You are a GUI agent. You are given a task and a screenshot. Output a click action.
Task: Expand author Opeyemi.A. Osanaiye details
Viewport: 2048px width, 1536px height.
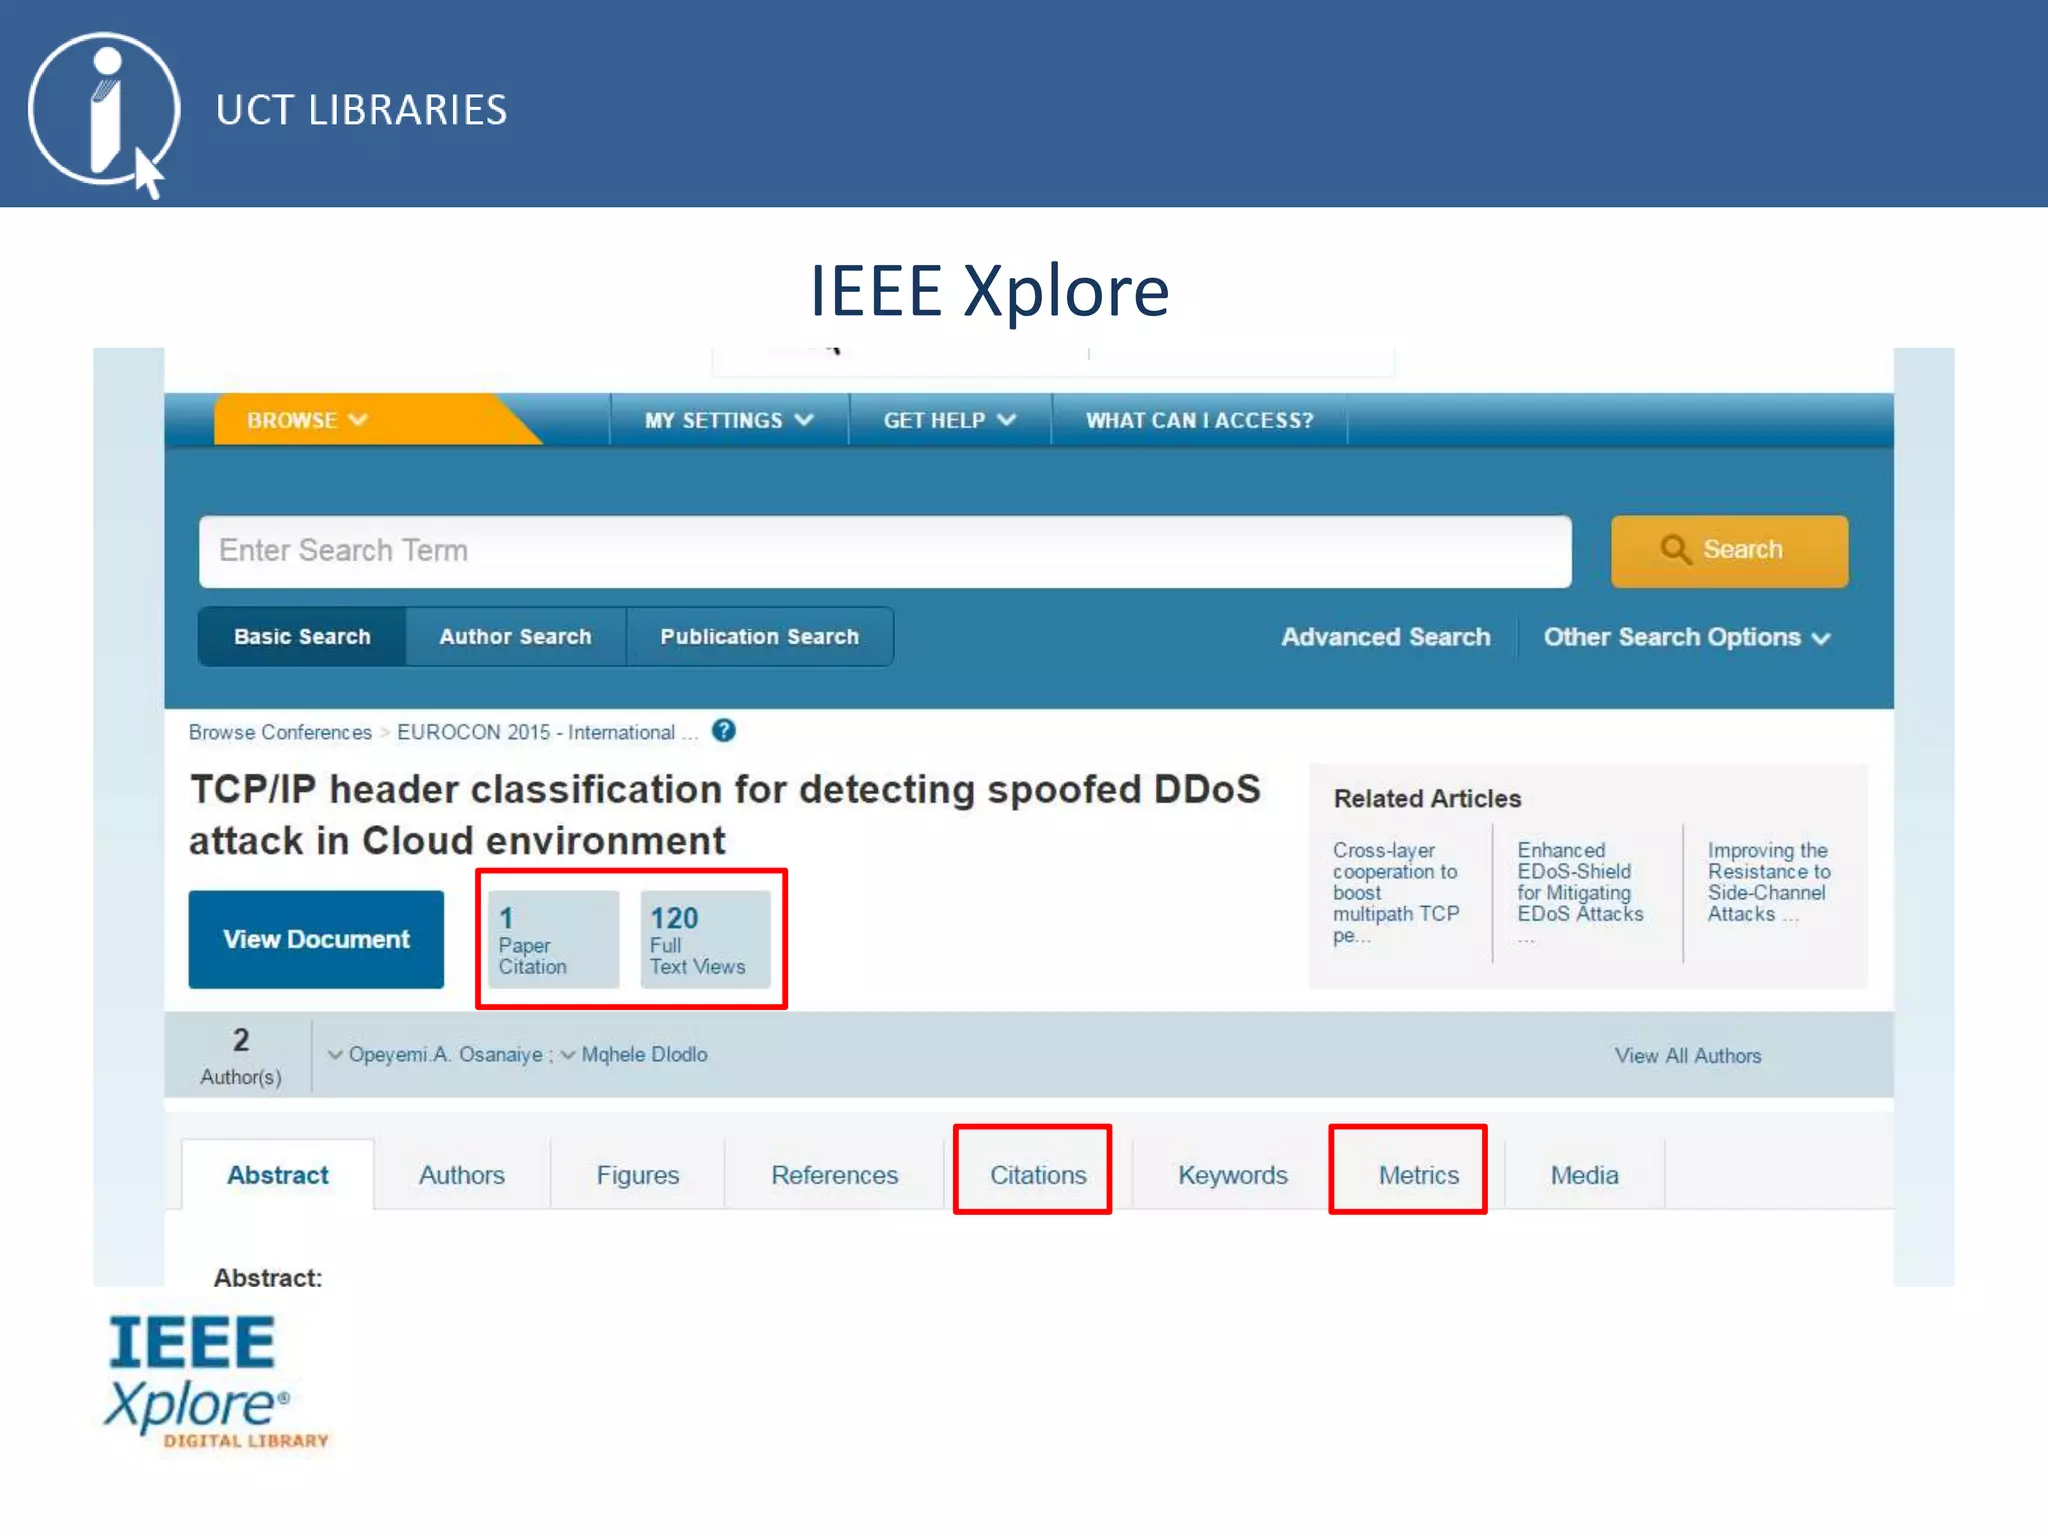436,1054
